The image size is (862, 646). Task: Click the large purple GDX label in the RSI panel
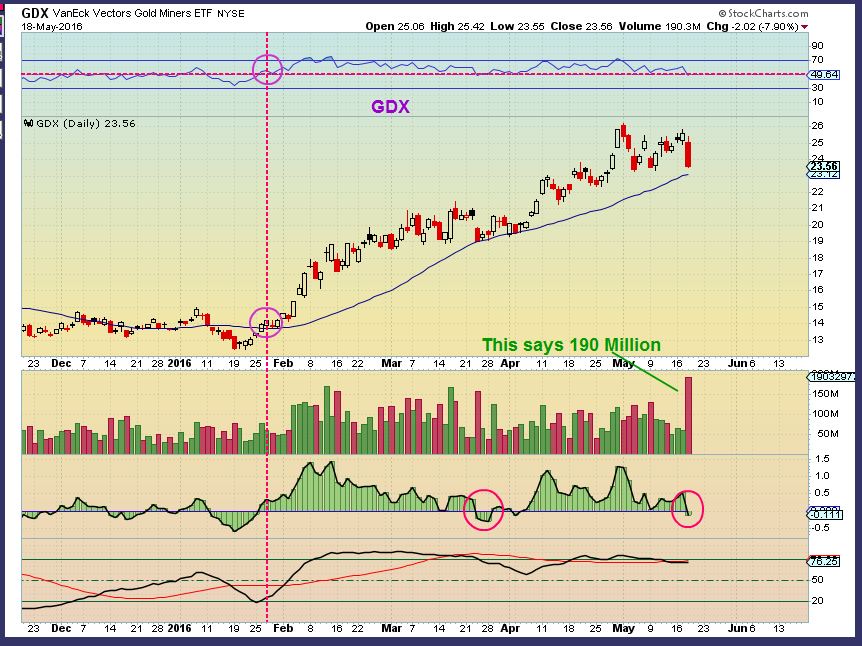coord(390,107)
